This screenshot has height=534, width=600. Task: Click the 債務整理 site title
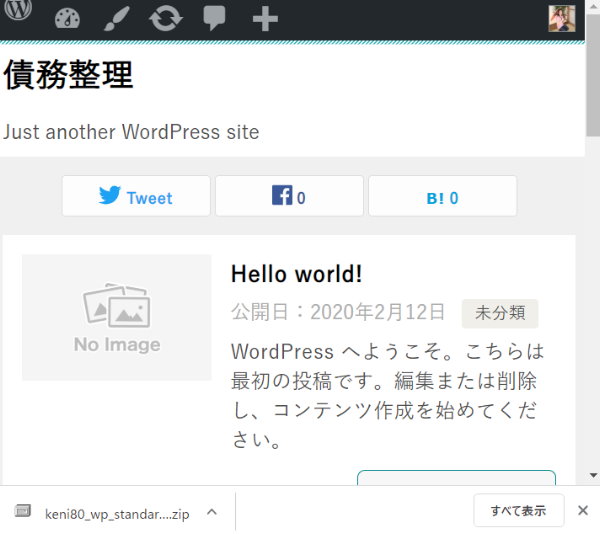[68, 75]
